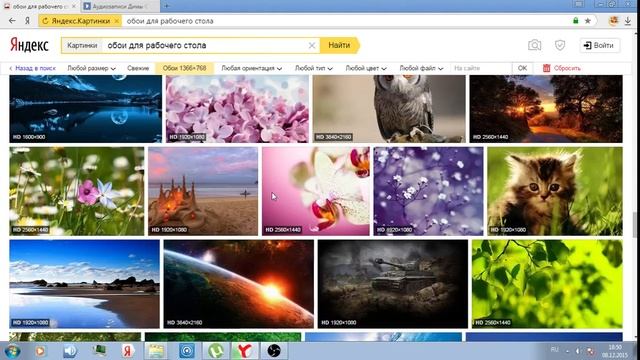Viewport: 640px width, 360px height.
Task: Open the blue sky seashore wallpaper
Action: (x=84, y=284)
